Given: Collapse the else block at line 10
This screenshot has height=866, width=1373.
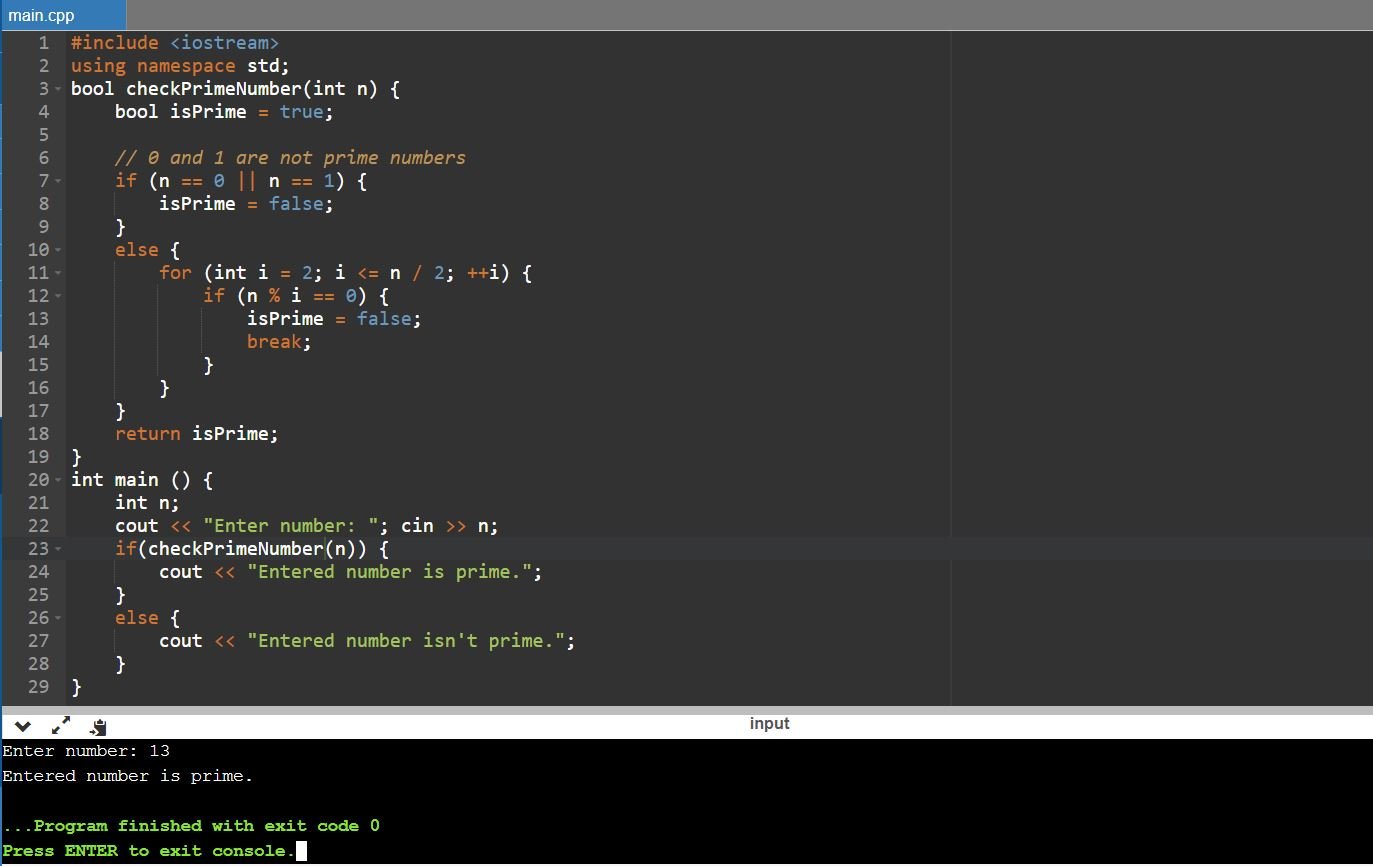Looking at the screenshot, I should 58,250.
